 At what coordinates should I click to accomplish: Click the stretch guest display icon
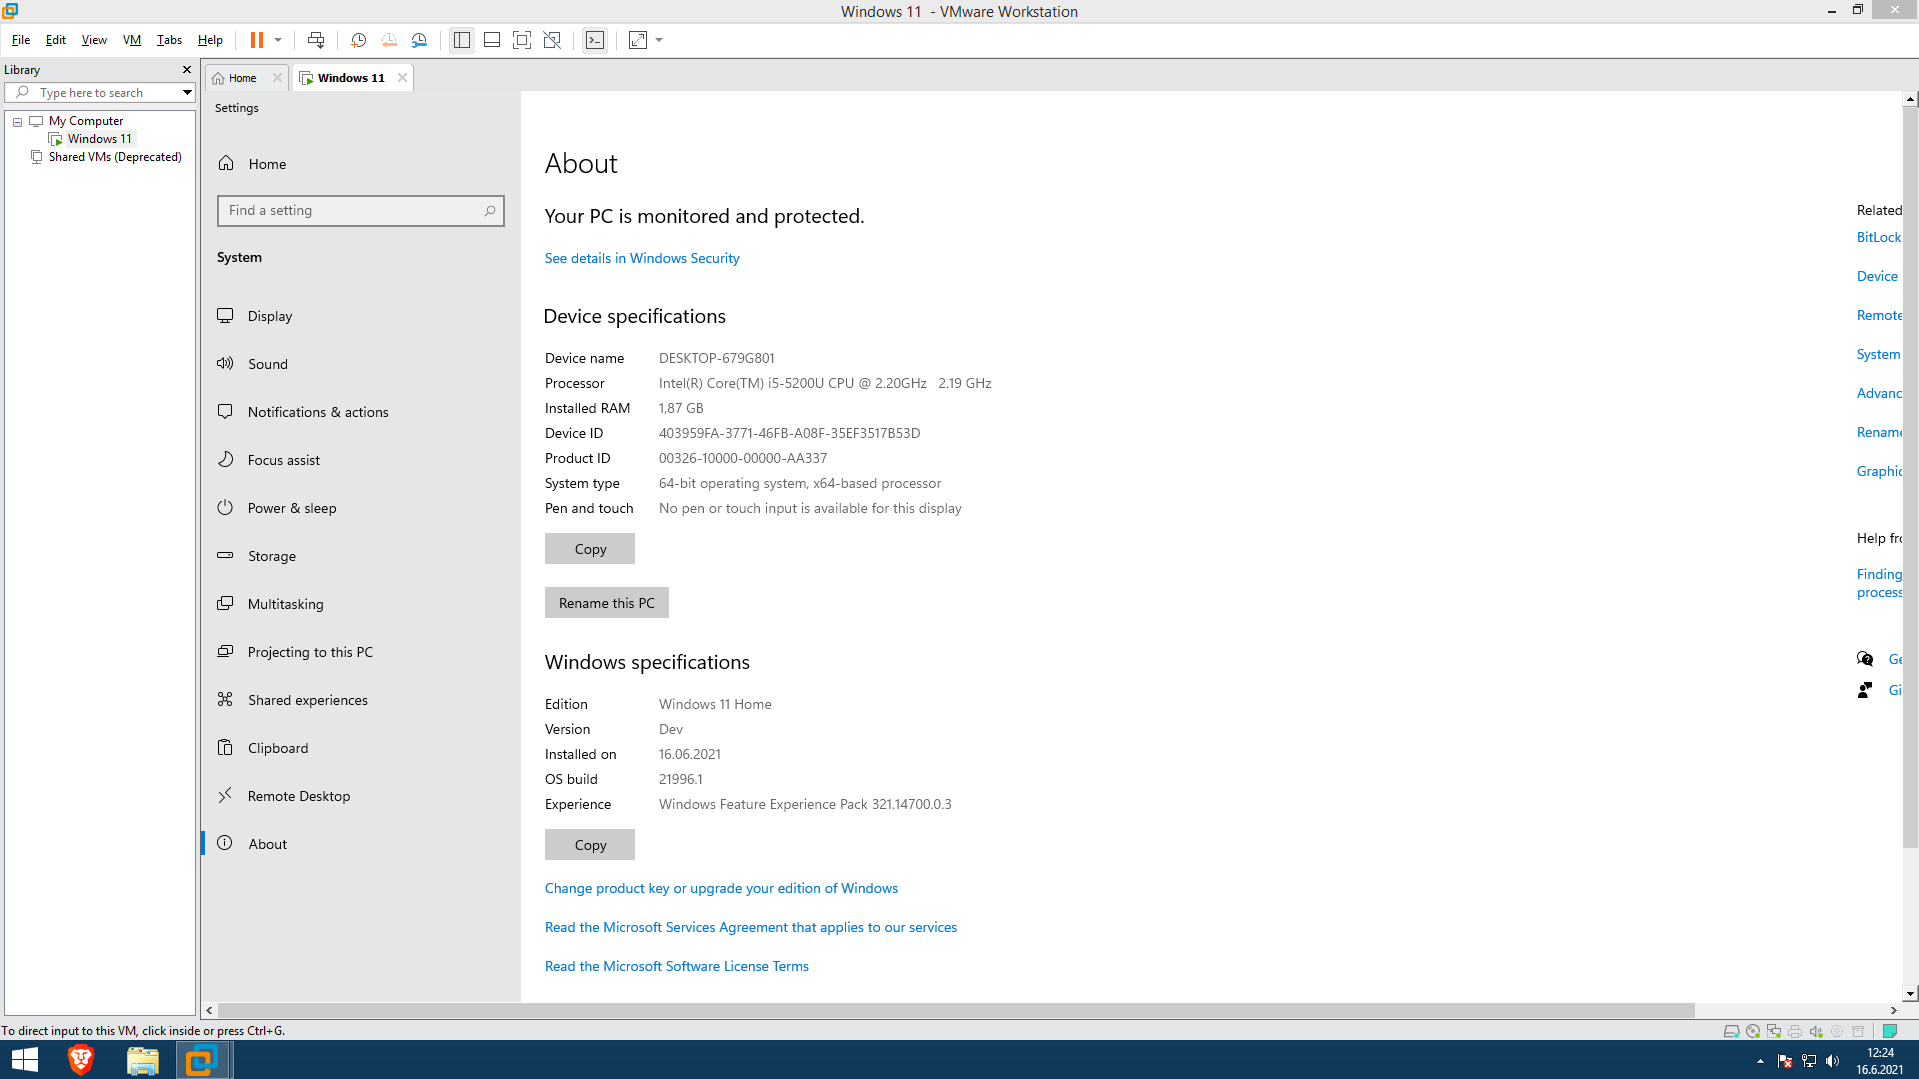[x=638, y=40]
